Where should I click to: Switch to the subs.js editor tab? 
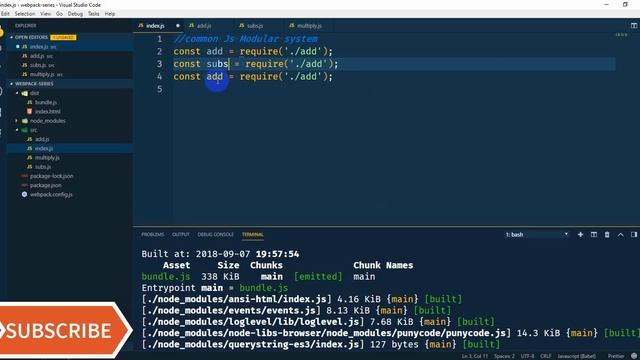tap(254, 26)
